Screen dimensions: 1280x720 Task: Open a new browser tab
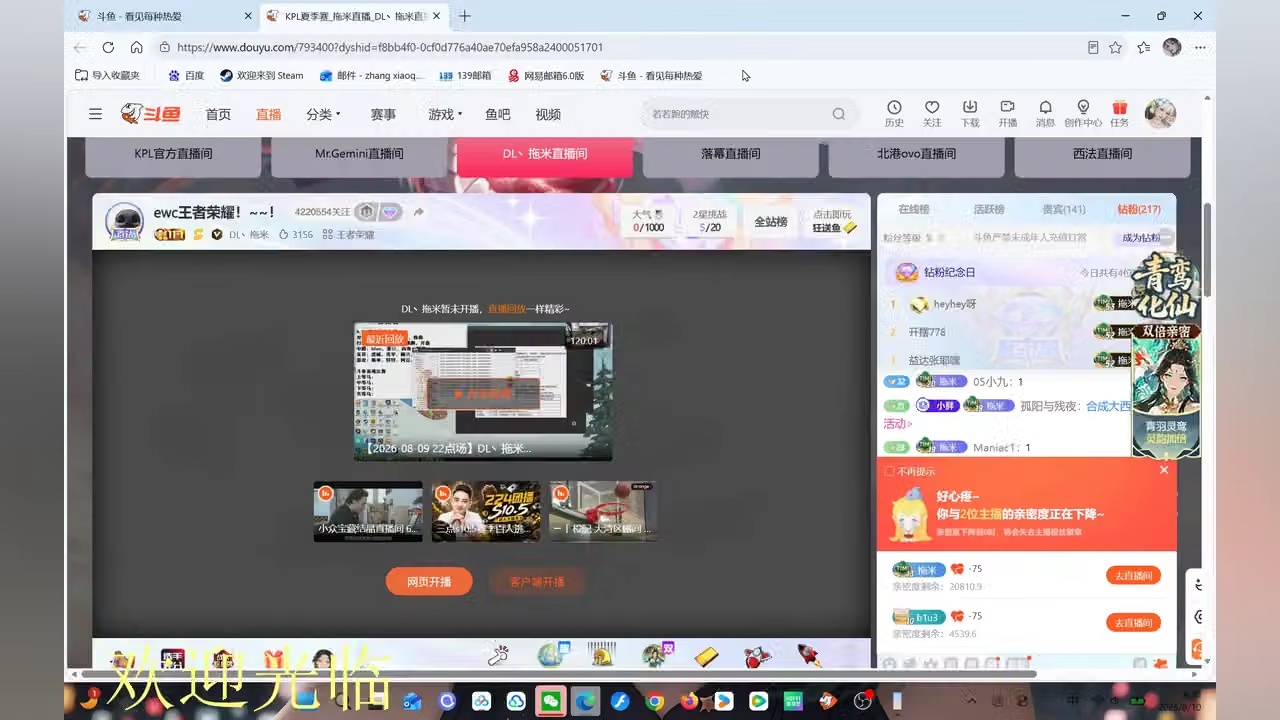465,16
